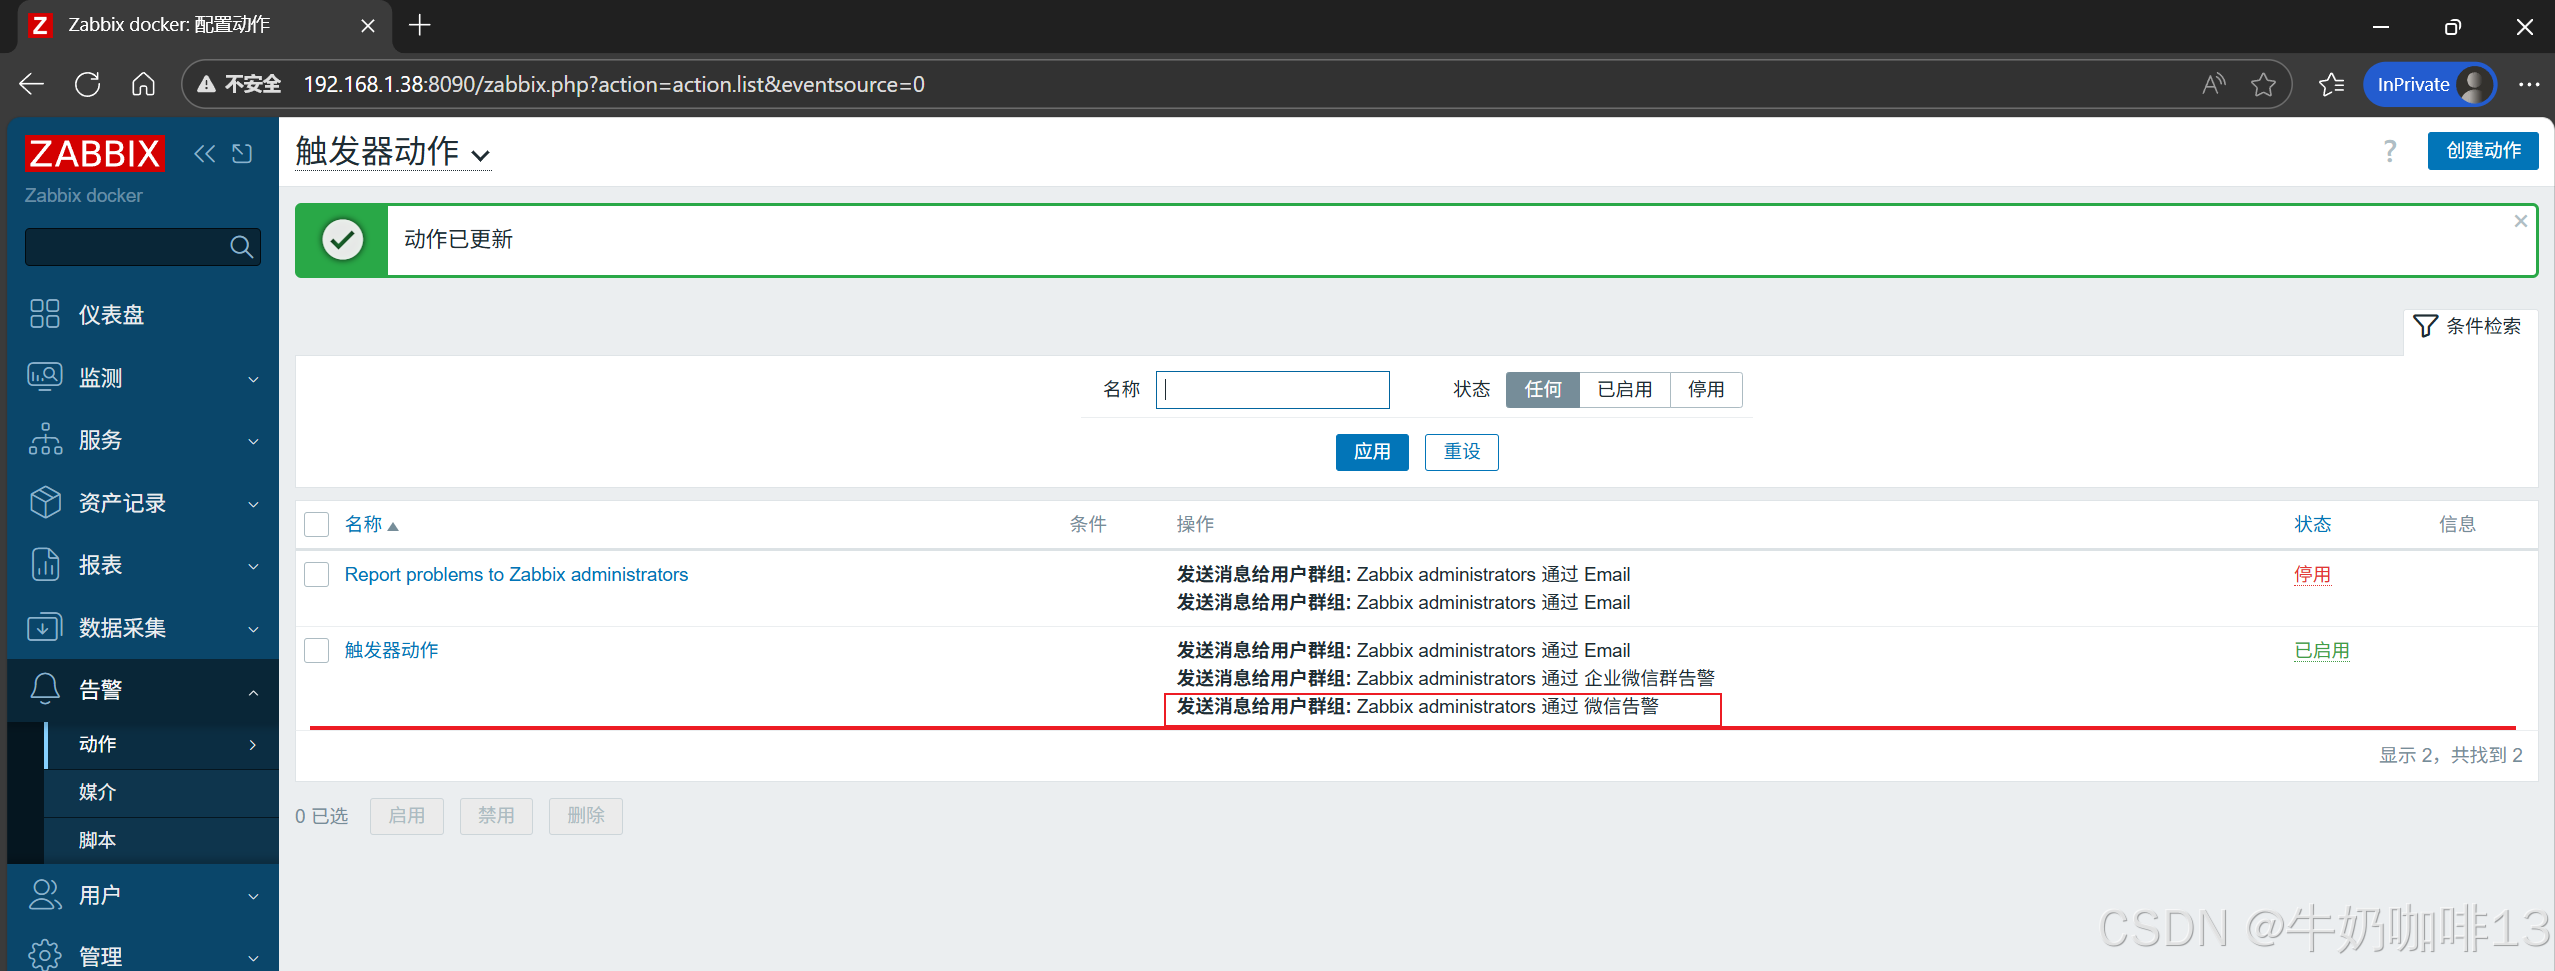
Task: Click the reports (报表) document icon
Action: 45,564
